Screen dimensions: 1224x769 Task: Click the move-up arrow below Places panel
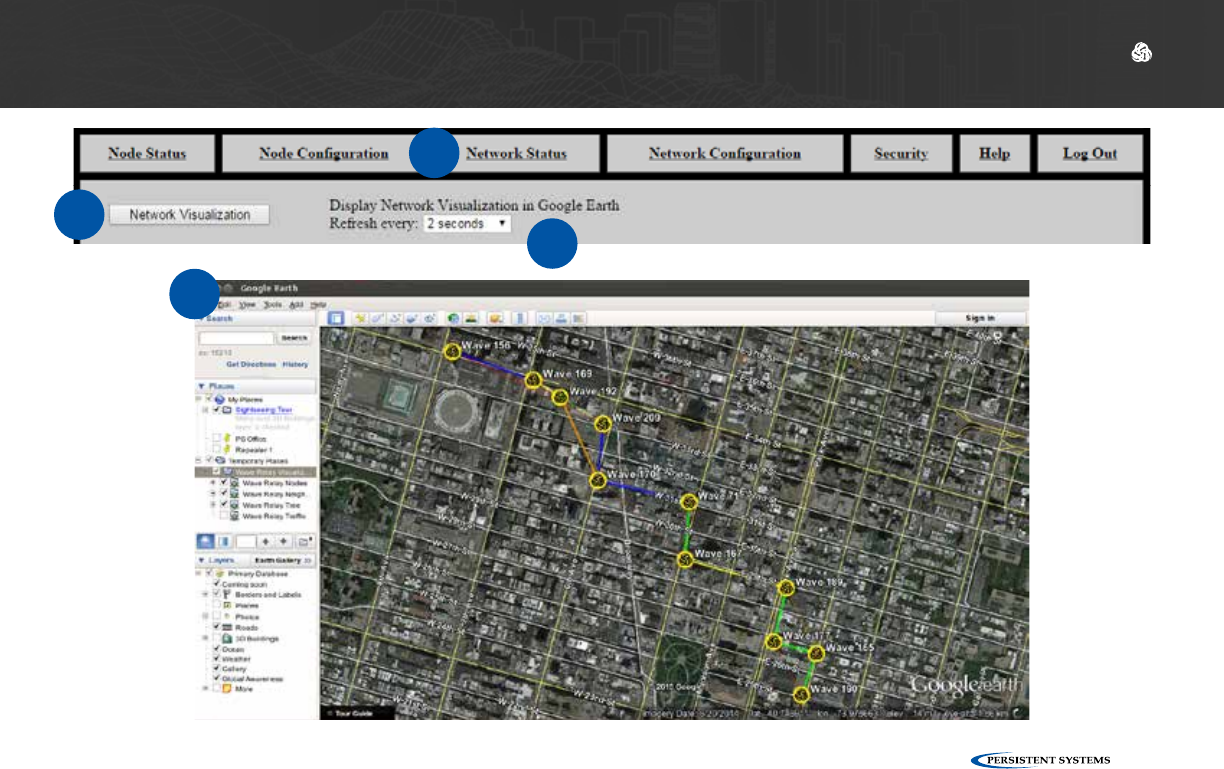(265, 541)
